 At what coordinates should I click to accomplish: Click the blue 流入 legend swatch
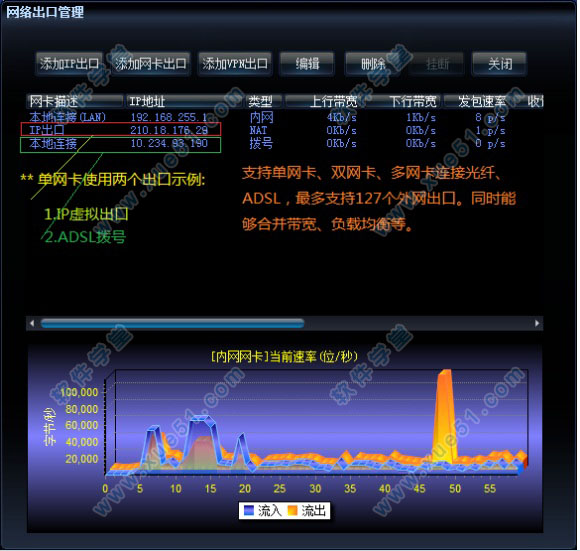[249, 511]
